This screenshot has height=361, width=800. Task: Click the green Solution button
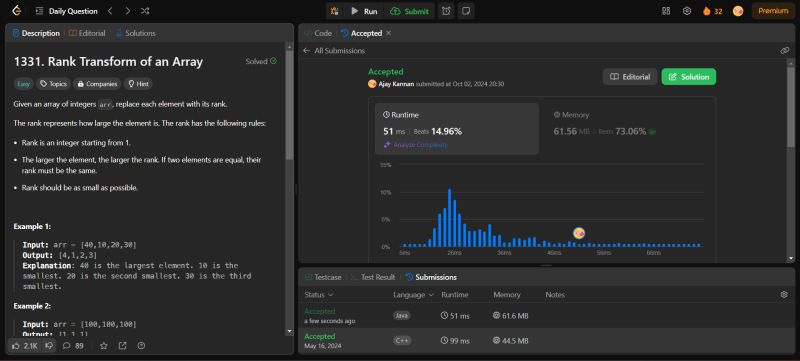(x=689, y=76)
